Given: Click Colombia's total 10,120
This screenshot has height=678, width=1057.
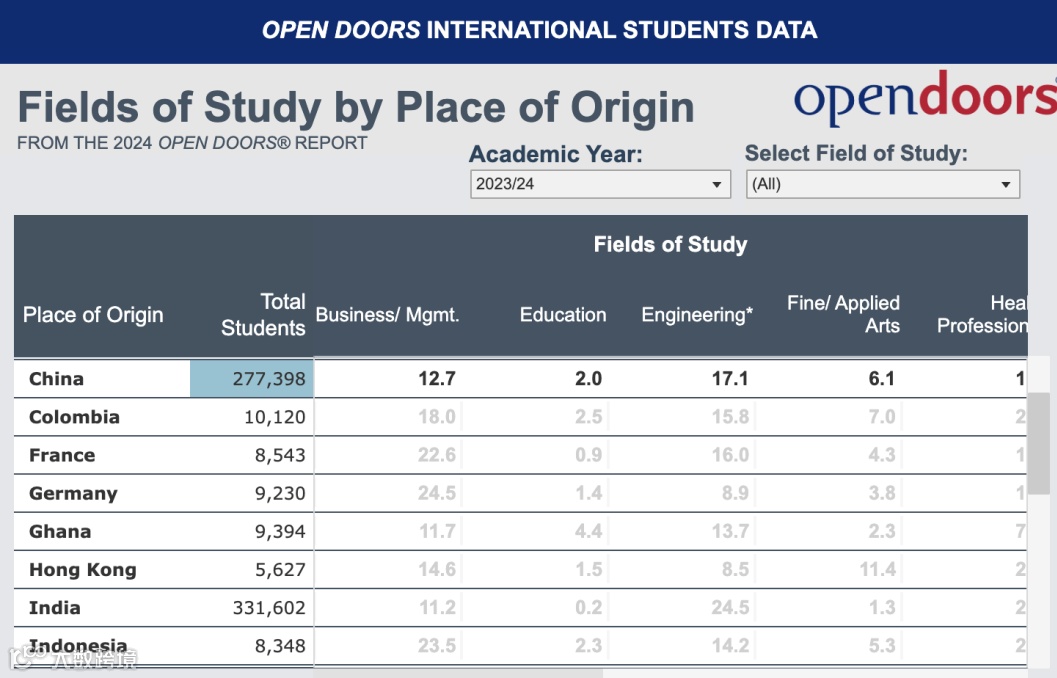Looking at the screenshot, I should point(274,417).
